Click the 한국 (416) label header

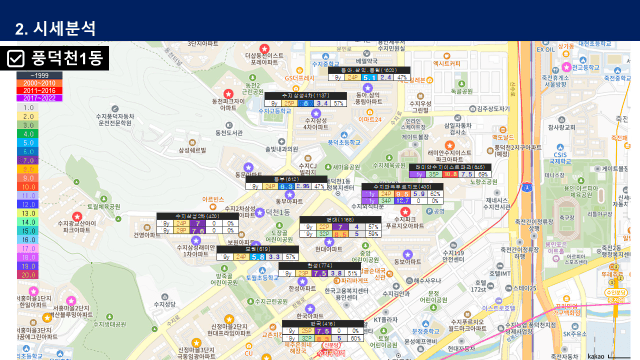(323, 324)
